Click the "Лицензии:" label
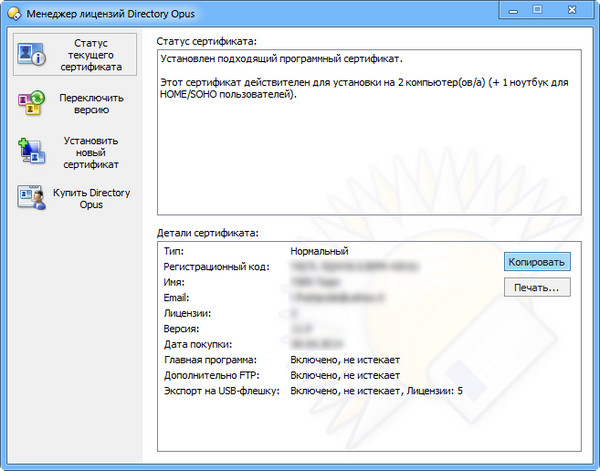This screenshot has height=471, width=600. [188, 313]
